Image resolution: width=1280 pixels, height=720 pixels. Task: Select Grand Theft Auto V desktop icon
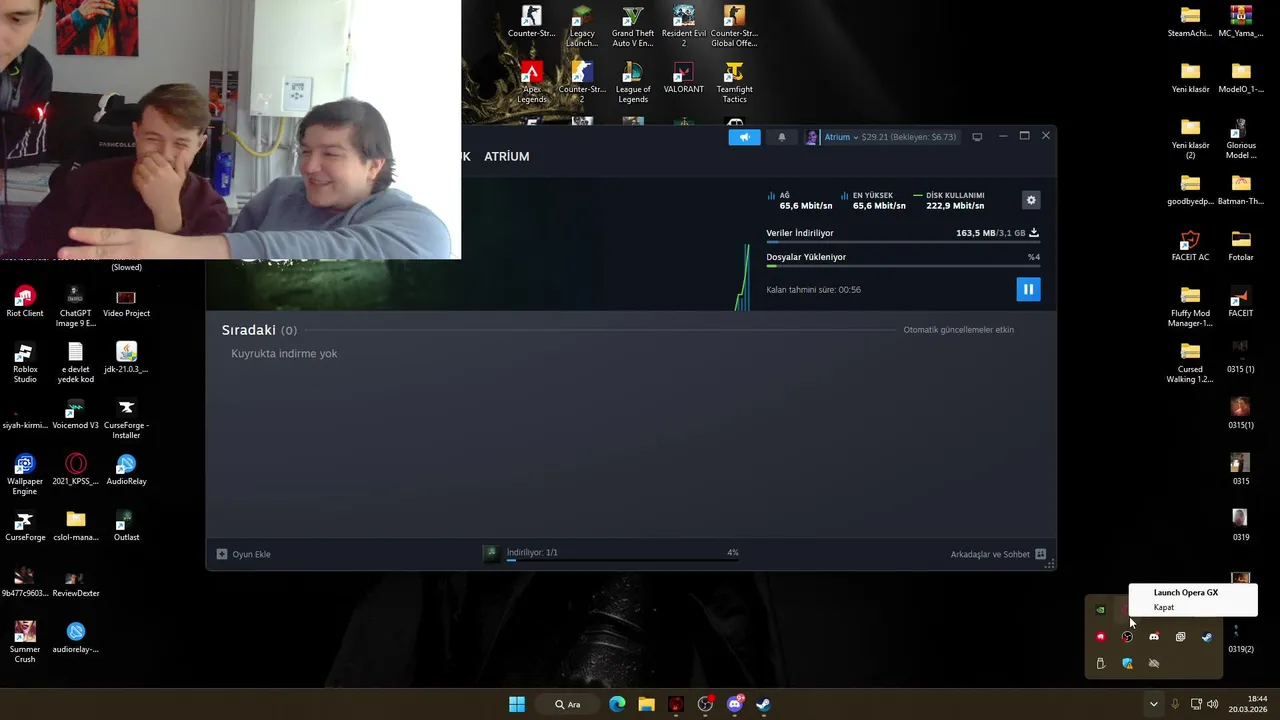(633, 27)
